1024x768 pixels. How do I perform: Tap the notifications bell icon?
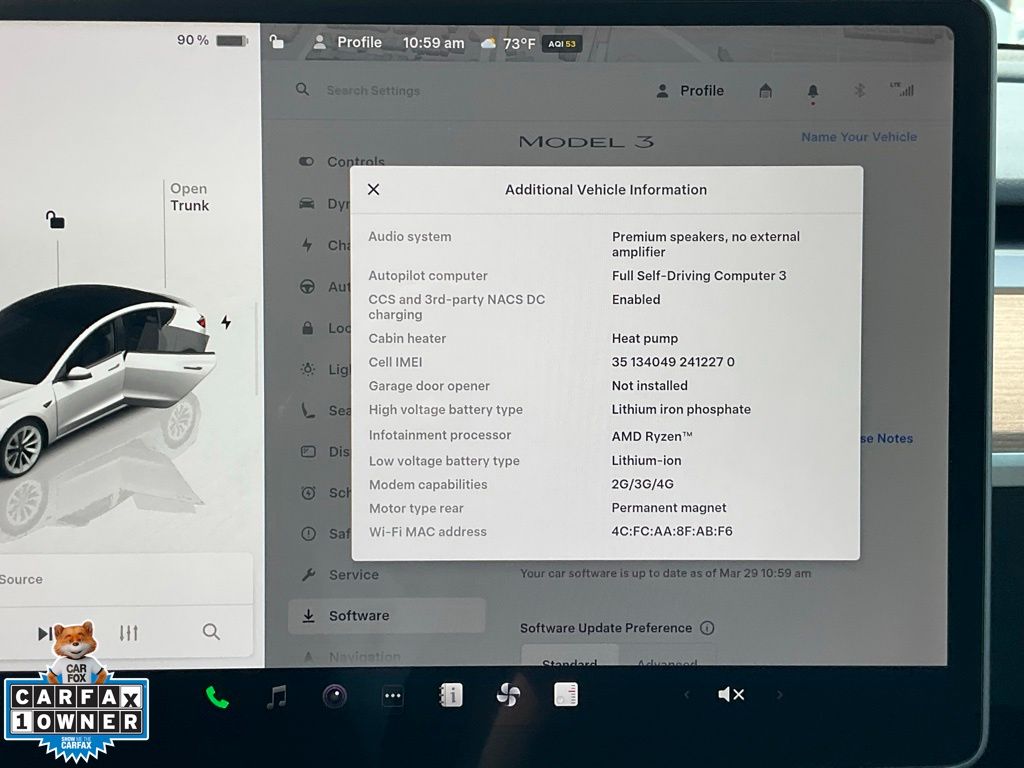tap(812, 91)
